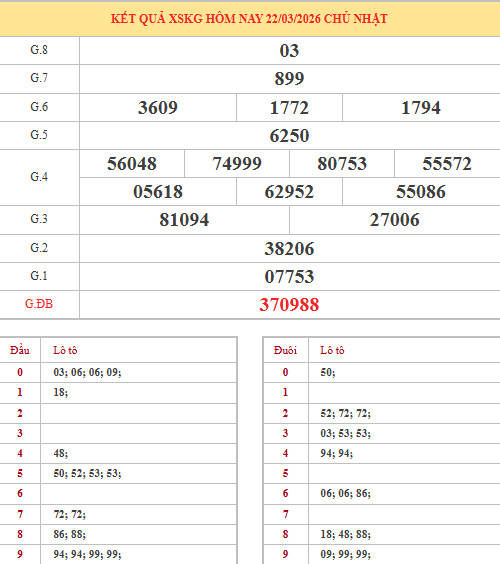The image size is (500, 564).
Task: Select the Đuôi row "18; 48; 88;"
Action: [x=345, y=535]
